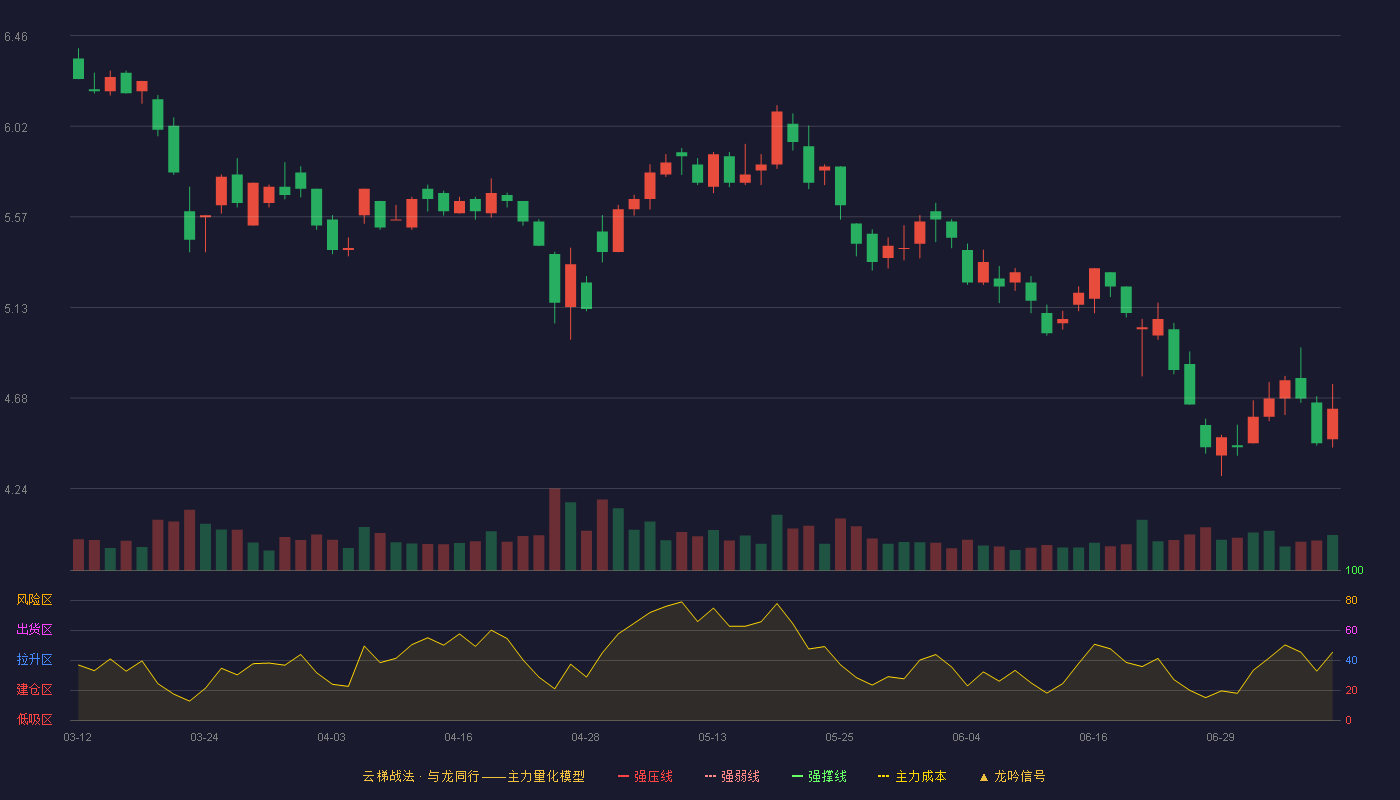The width and height of the screenshot is (1400, 800).
Task: Click the 6.02 price axis label
Action: [16, 128]
